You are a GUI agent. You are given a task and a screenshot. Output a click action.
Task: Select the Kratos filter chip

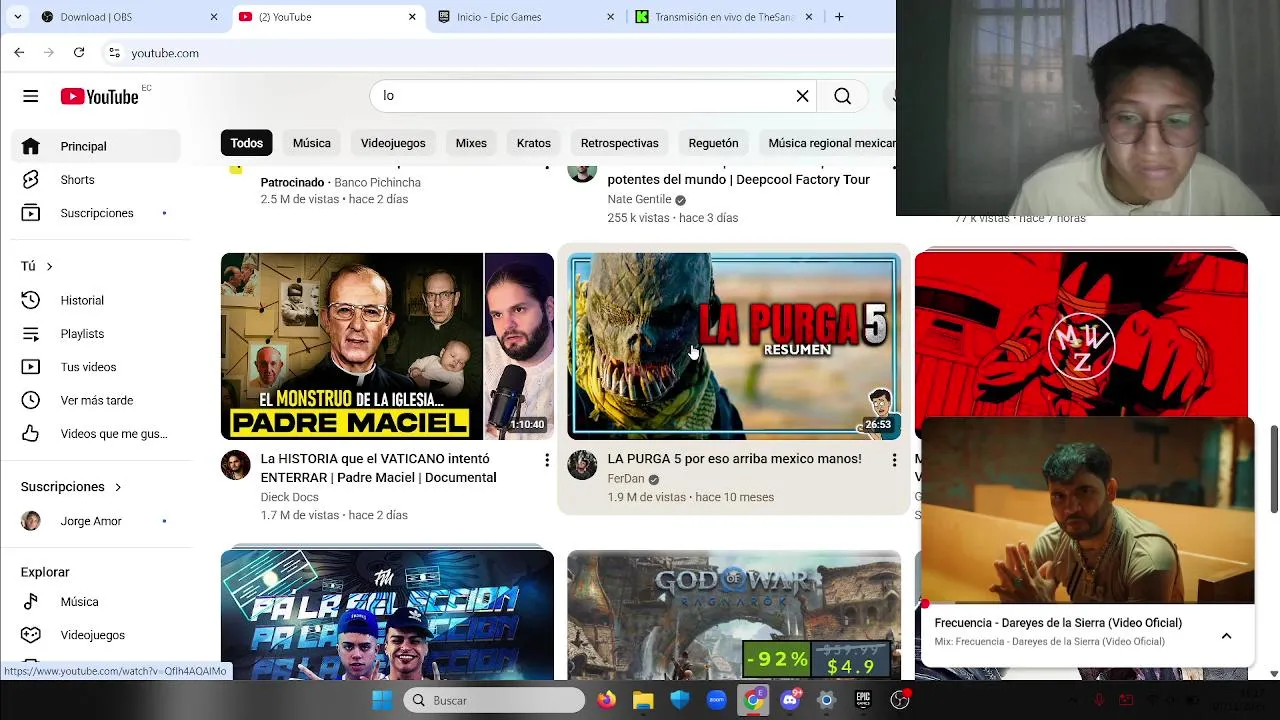coord(534,143)
